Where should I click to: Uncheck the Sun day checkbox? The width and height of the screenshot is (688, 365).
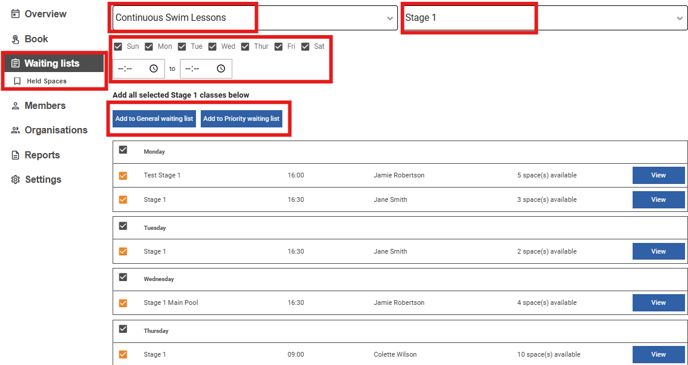(x=118, y=47)
